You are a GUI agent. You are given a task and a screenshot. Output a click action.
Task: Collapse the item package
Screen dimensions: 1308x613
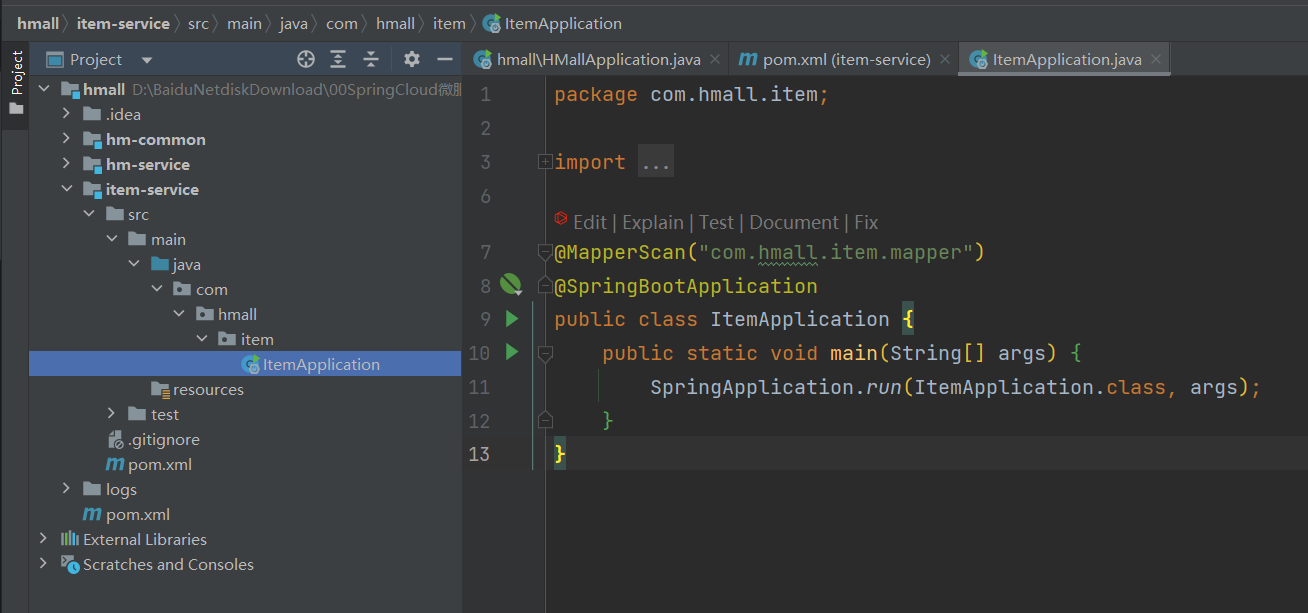pos(202,339)
